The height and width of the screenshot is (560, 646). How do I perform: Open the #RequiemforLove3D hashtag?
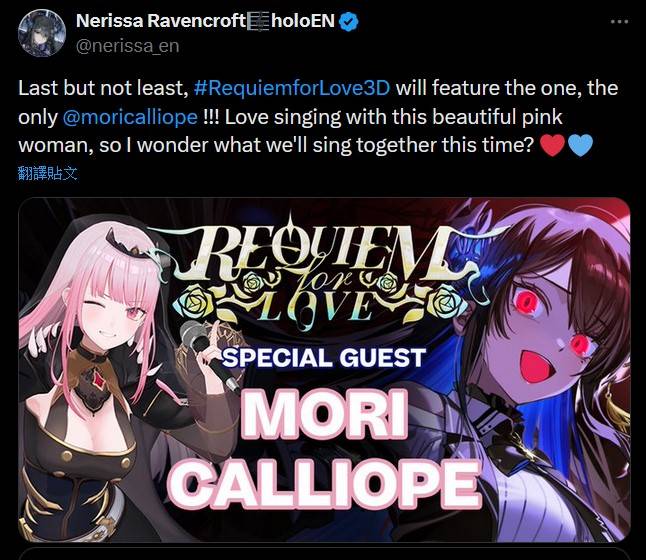[x=292, y=88]
